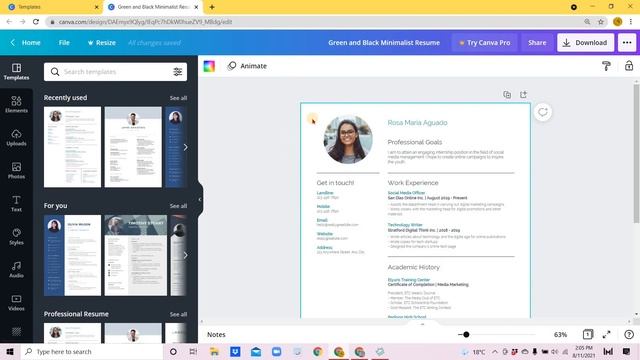This screenshot has width=640, height=360.
Task: Open the page grid view icon
Action: coord(588,334)
